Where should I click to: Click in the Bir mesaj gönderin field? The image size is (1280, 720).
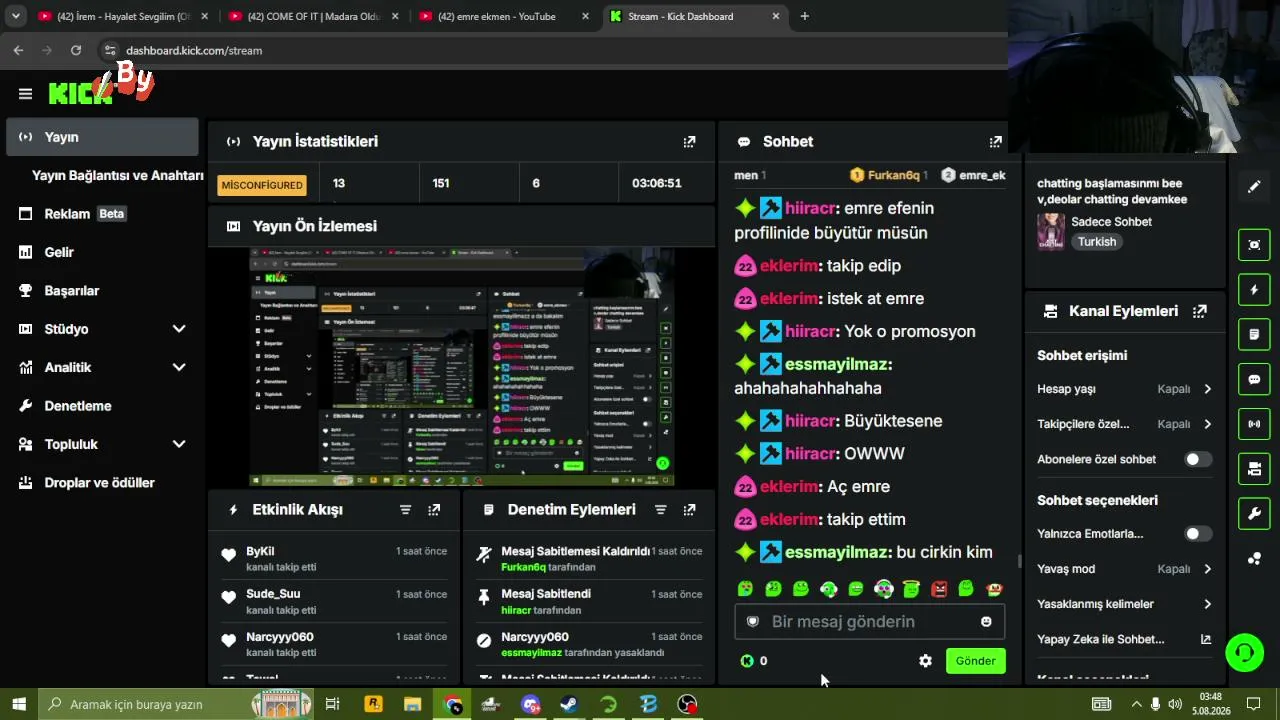869,622
